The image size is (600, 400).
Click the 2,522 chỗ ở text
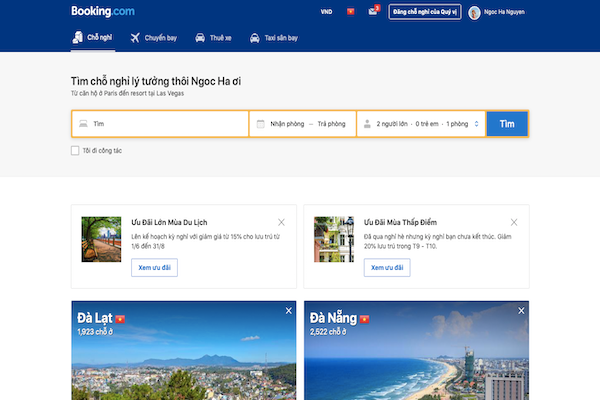328,332
